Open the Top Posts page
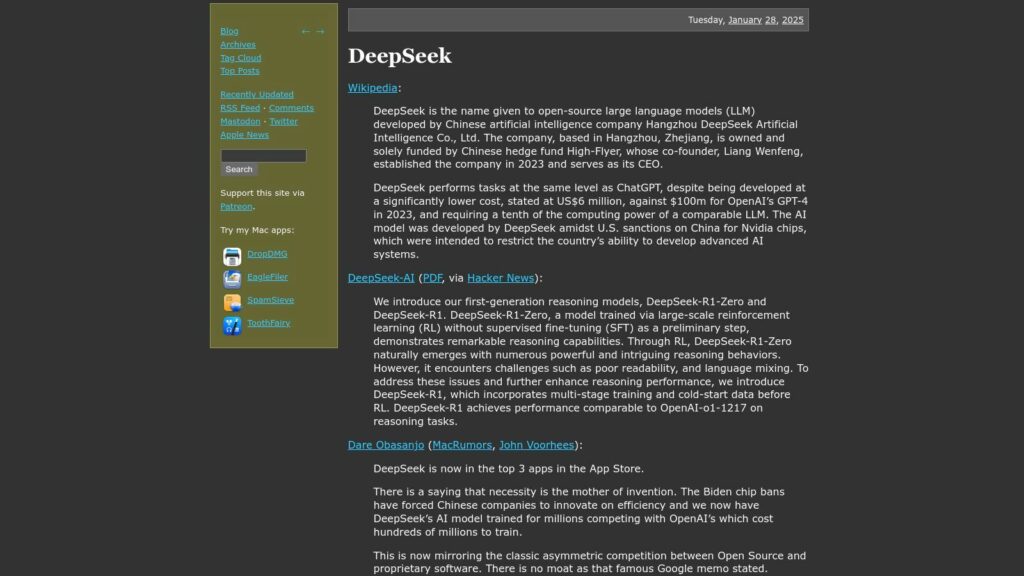Screen dimensions: 1024x576 point(240,71)
